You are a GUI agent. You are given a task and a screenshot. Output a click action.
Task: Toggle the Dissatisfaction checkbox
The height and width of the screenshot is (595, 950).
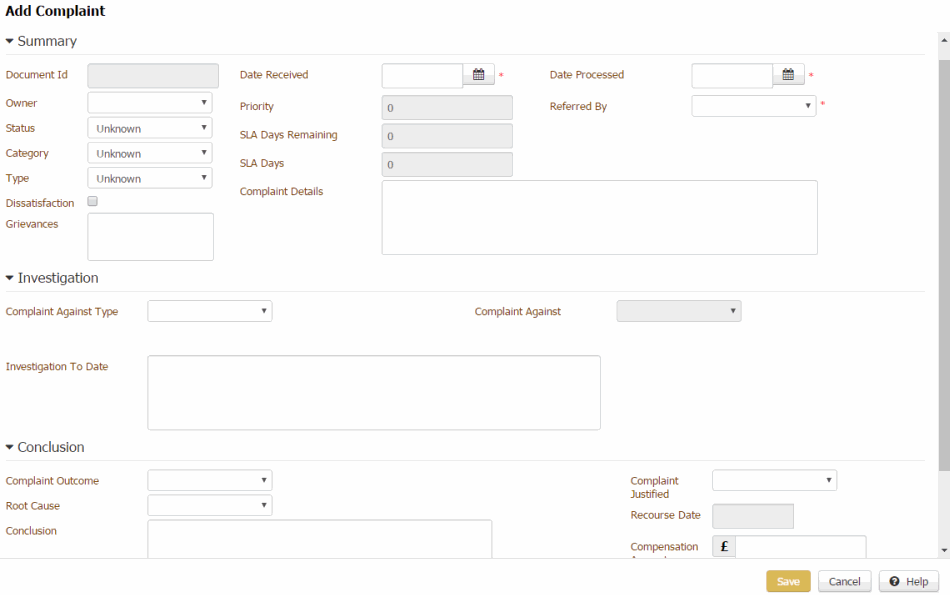coord(92,201)
